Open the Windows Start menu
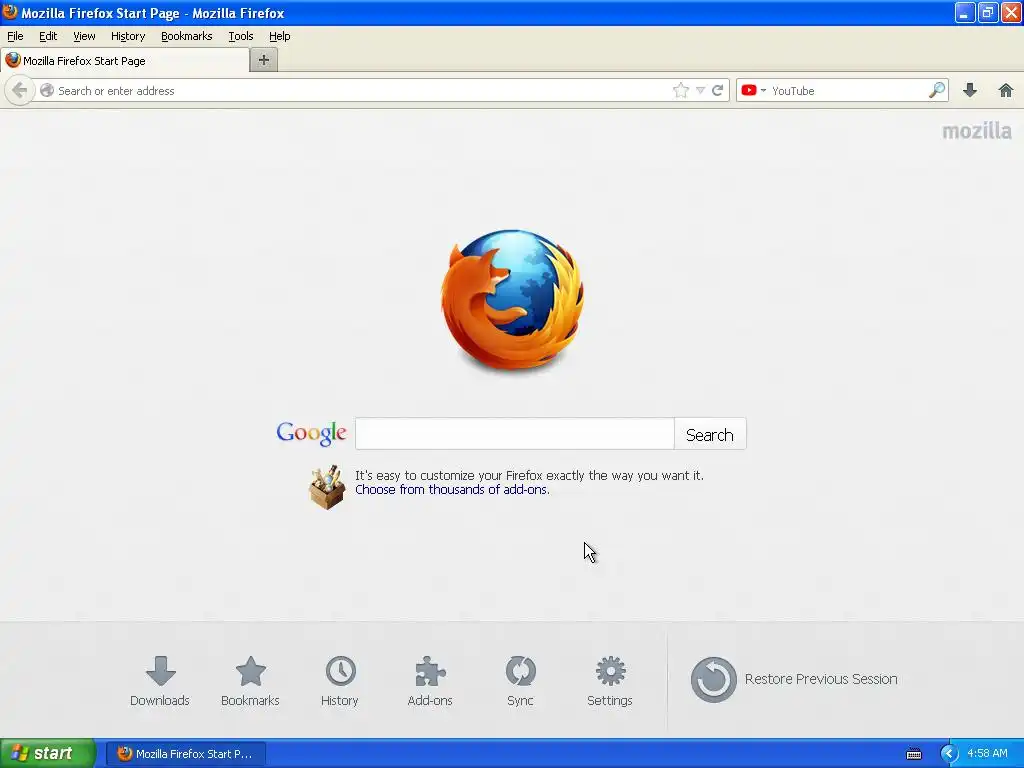This screenshot has width=1024, height=768. tap(48, 753)
